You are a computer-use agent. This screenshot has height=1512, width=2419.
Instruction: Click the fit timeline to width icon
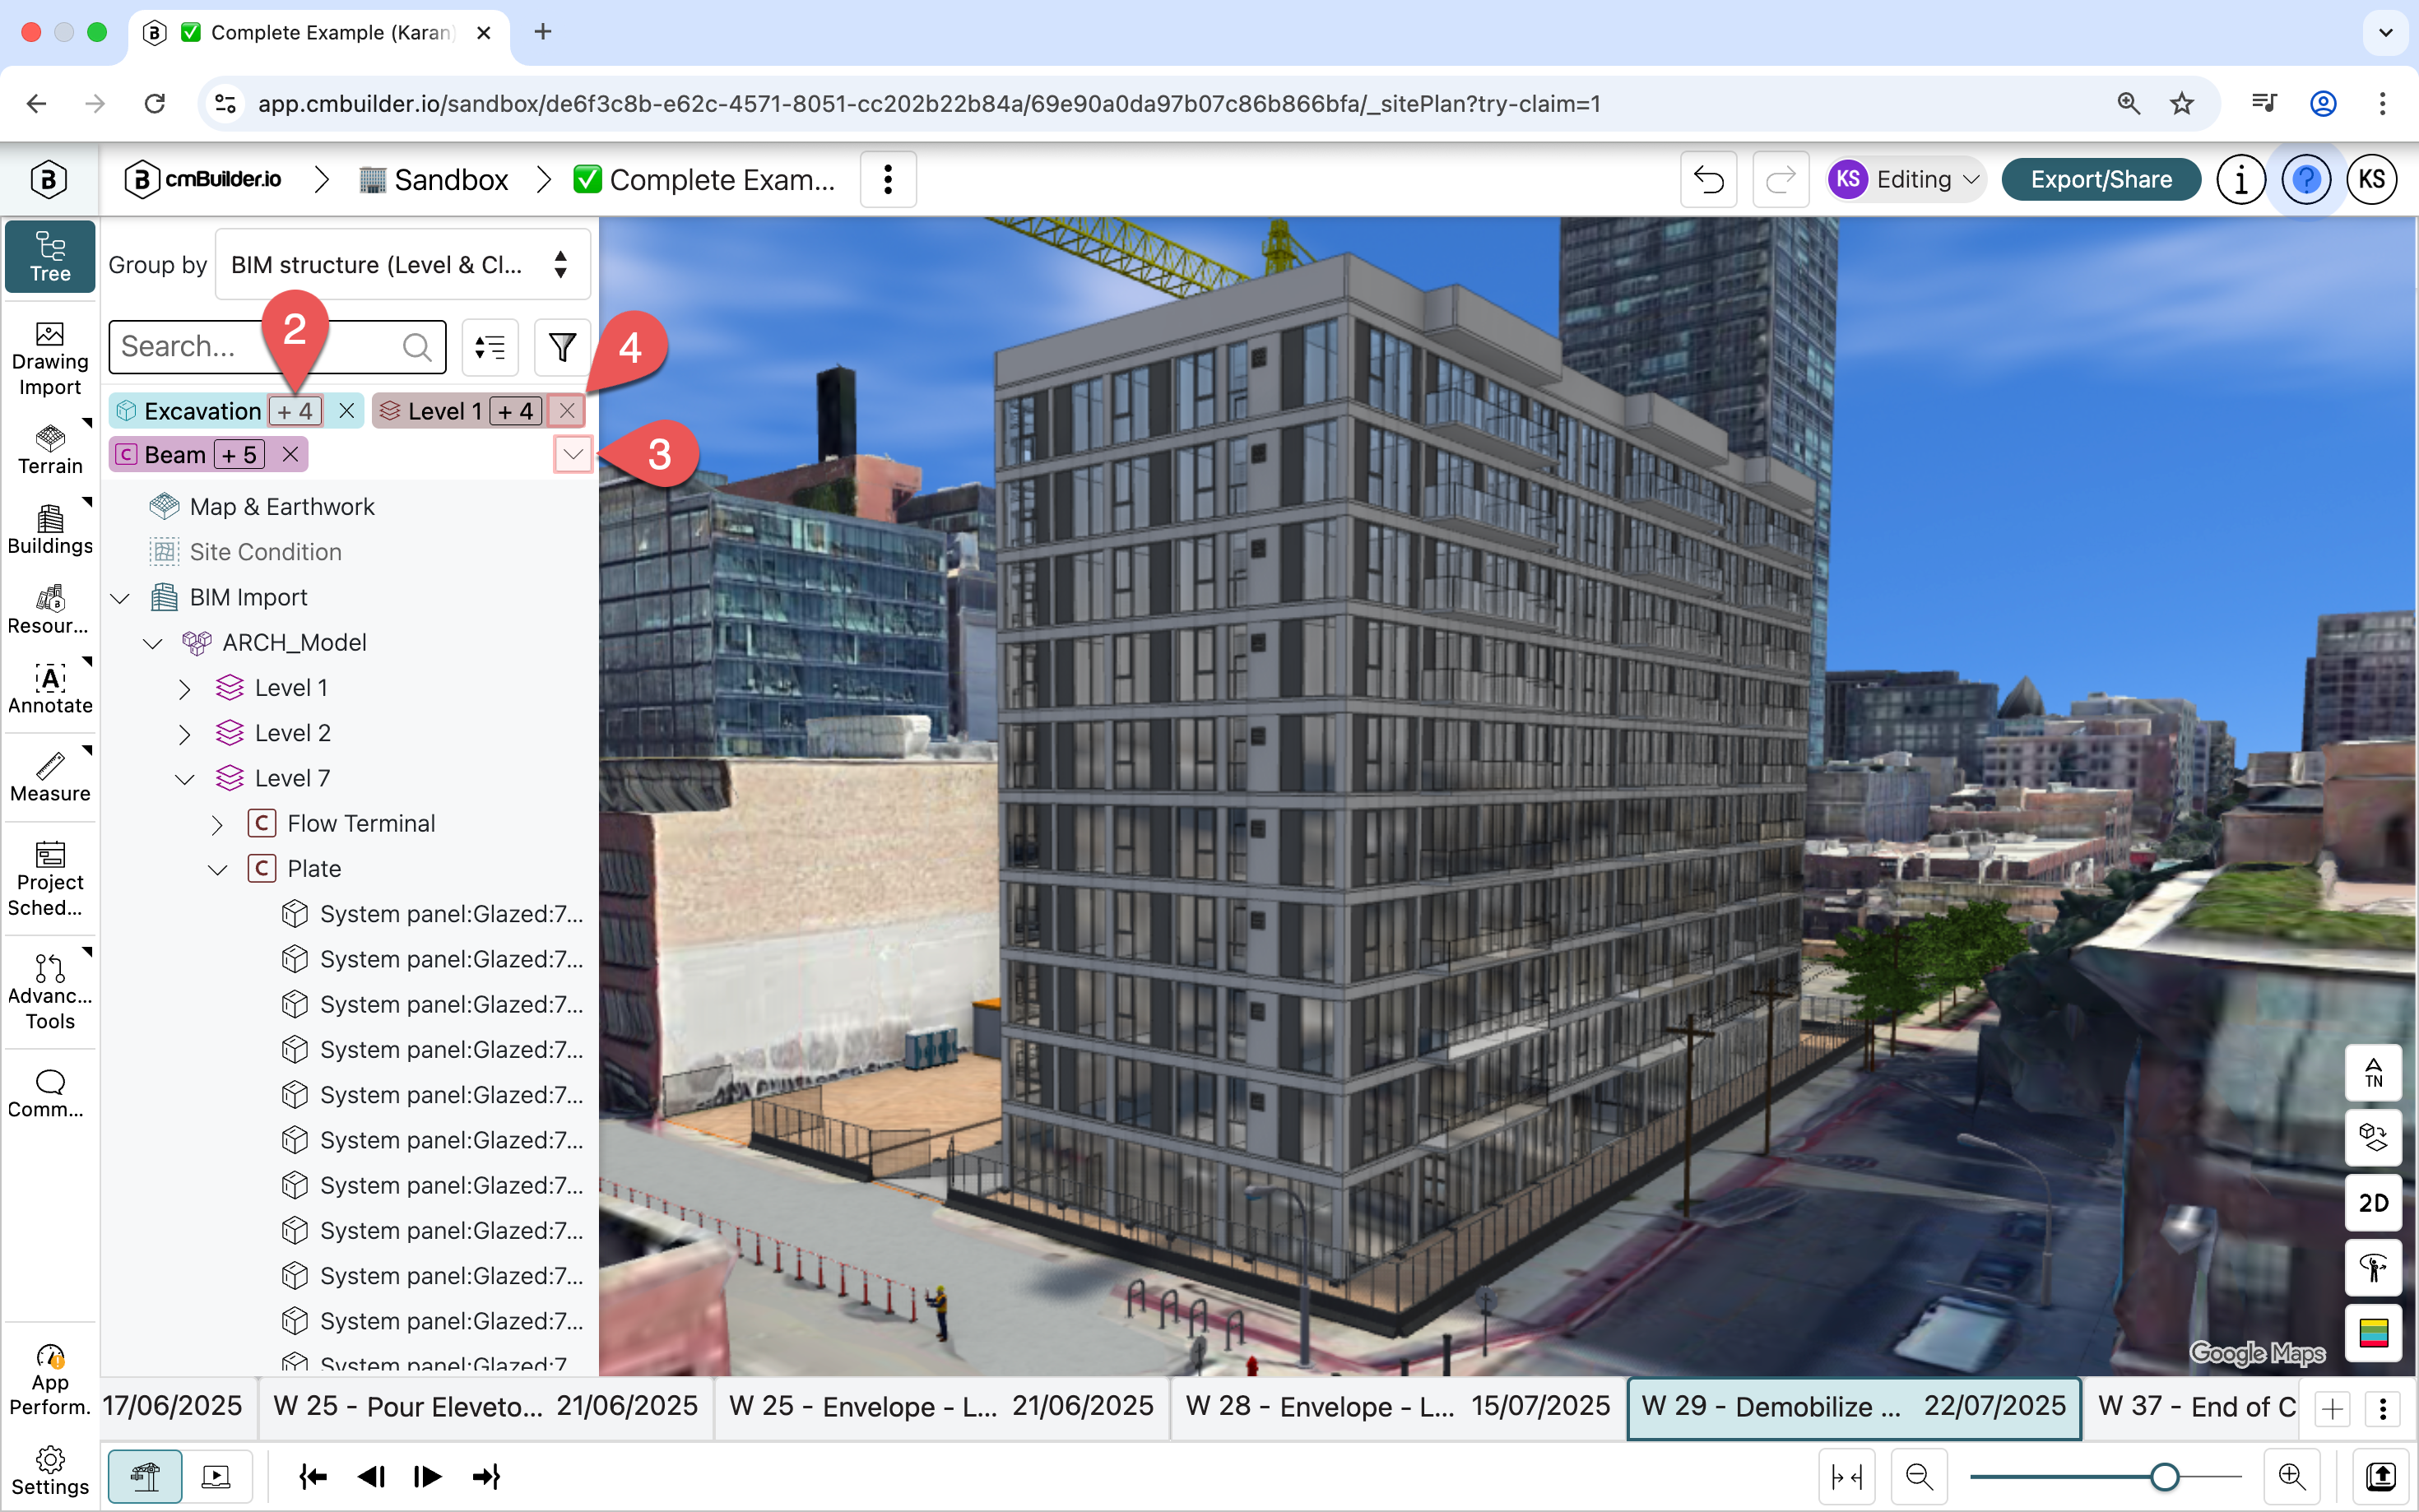point(1846,1476)
